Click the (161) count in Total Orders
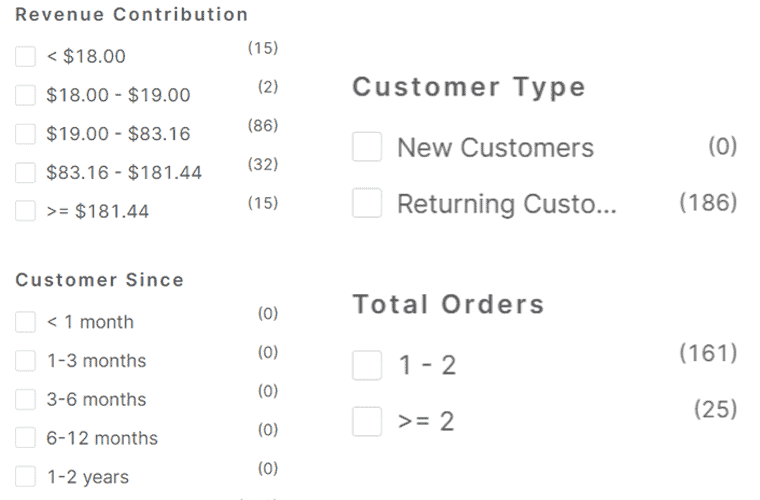Screen dimensions: 760x500 tap(707, 353)
